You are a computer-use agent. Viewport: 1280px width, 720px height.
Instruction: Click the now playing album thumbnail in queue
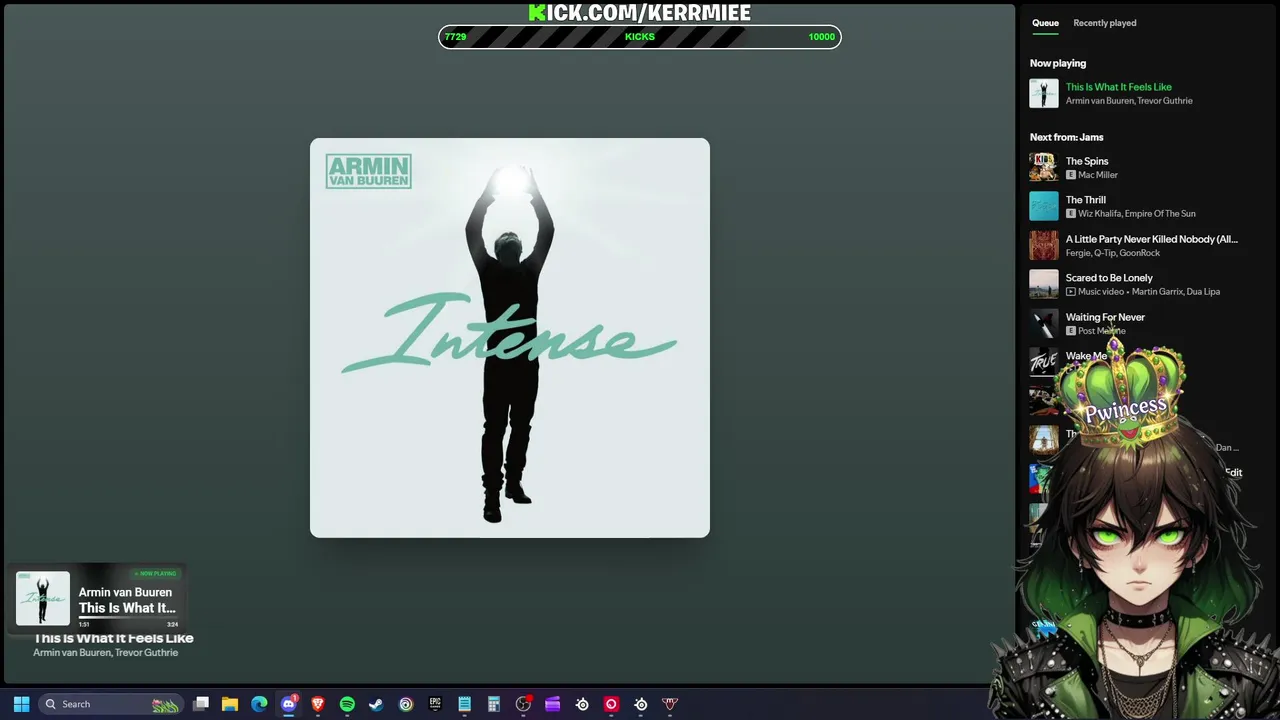pos(1044,93)
